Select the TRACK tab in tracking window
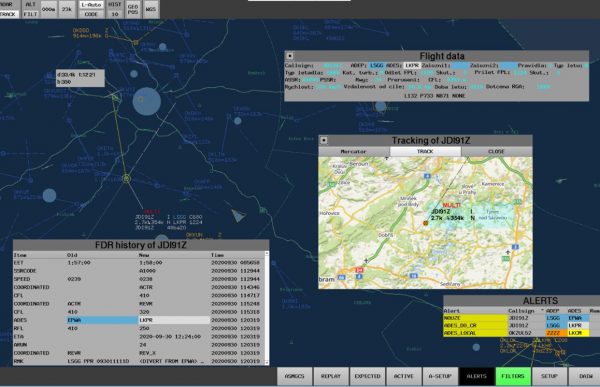600x387 pixels. [426, 152]
